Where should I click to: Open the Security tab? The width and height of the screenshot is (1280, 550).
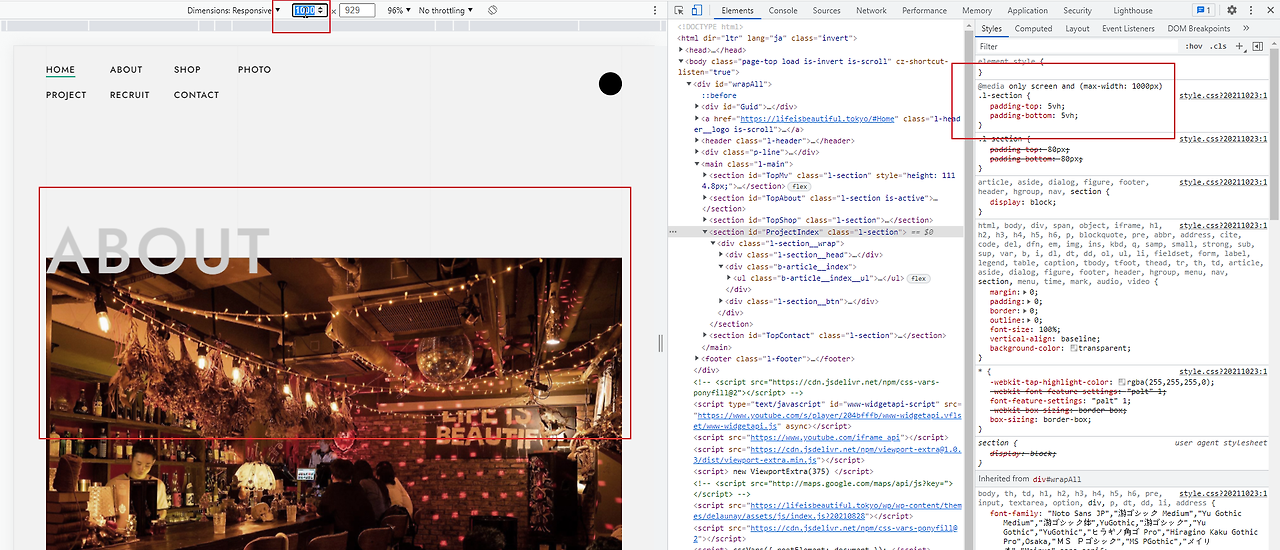point(1078,10)
